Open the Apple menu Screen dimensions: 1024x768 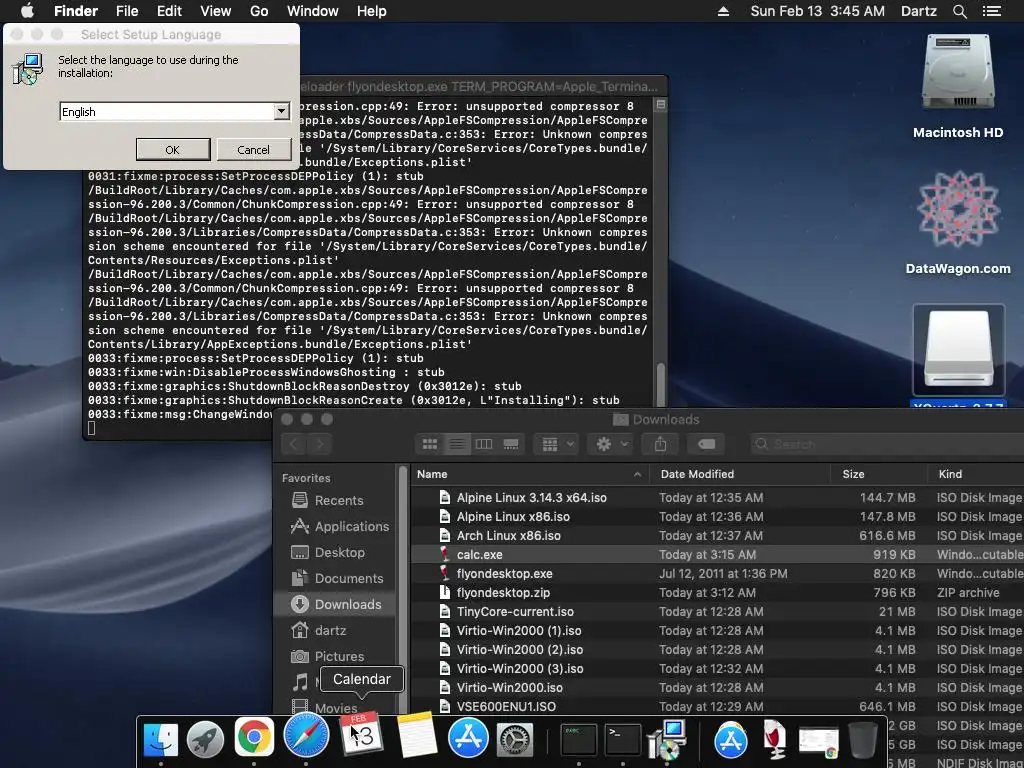(27, 10)
